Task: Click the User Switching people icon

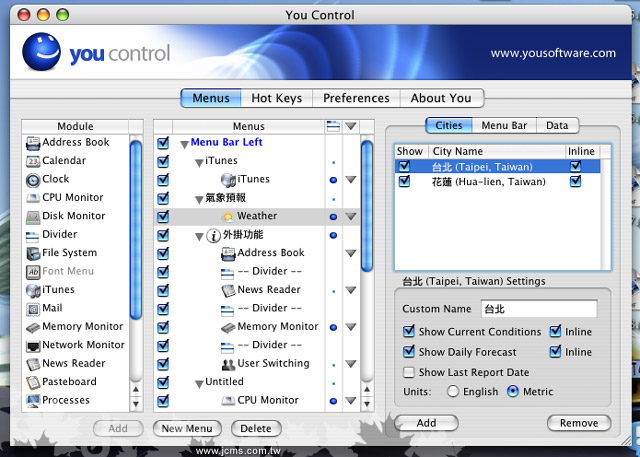Action: pyautogui.click(x=228, y=364)
